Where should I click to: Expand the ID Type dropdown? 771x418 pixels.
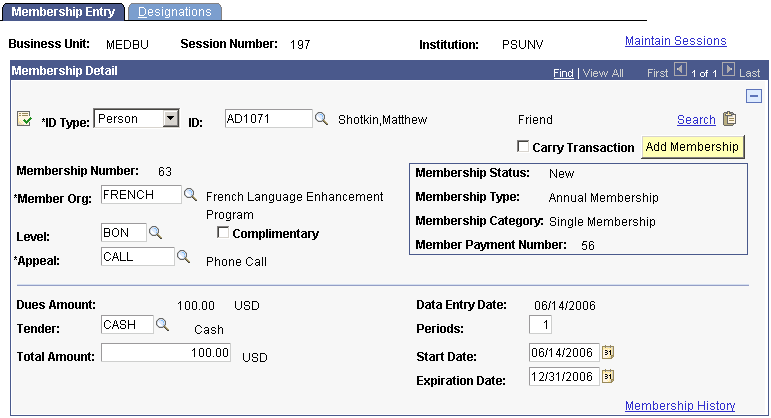(170, 118)
